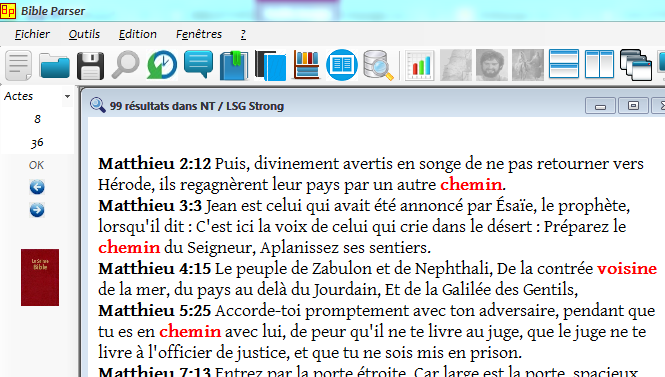Screen dimensions: 665x377
Task: Click the 99 résultats dans NT title
Action: [197, 106]
